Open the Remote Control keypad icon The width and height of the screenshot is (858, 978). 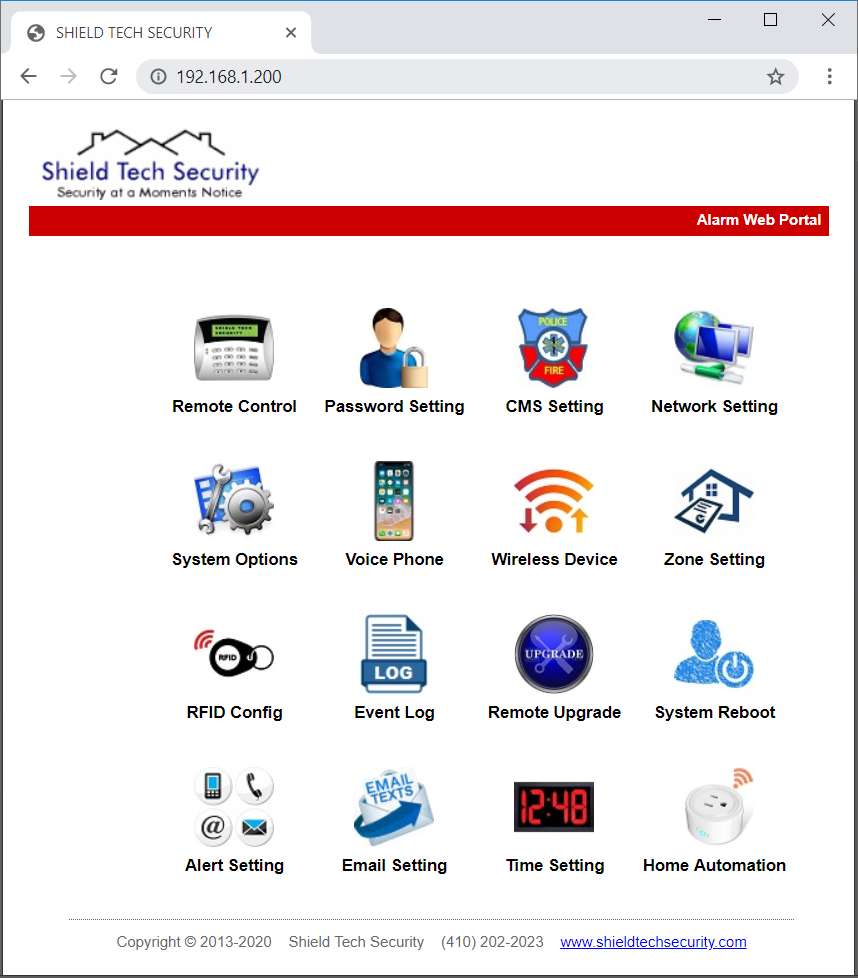pos(234,348)
